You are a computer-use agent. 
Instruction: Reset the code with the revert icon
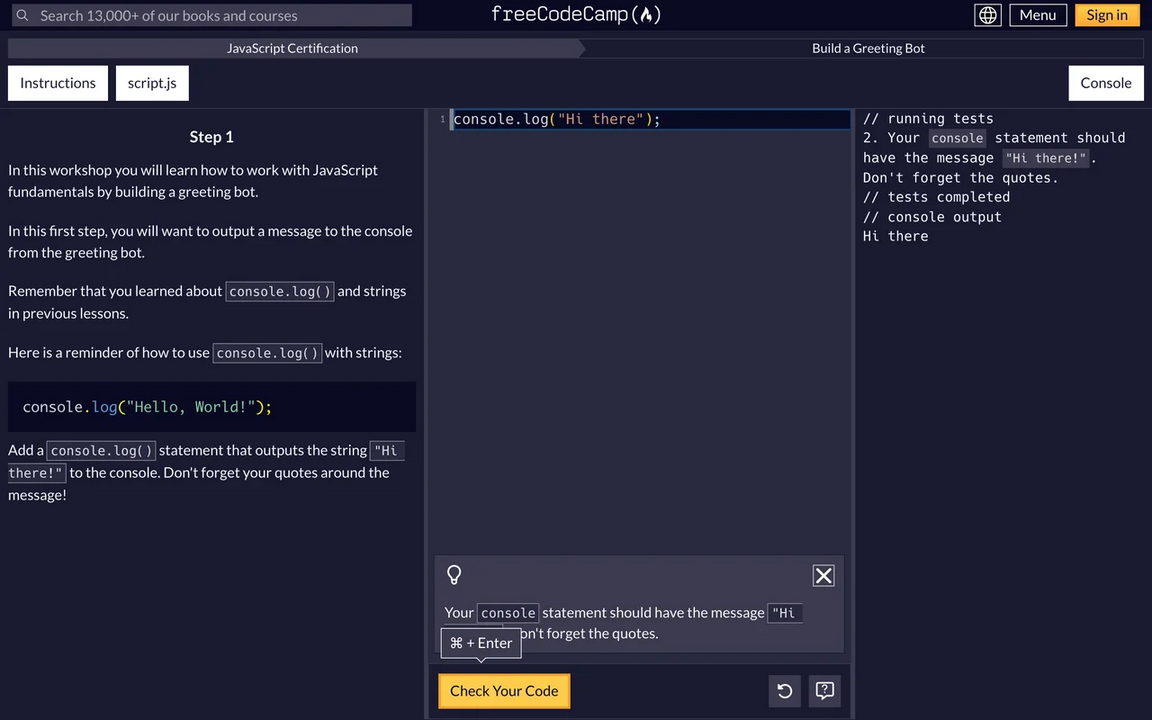pyautogui.click(x=785, y=691)
